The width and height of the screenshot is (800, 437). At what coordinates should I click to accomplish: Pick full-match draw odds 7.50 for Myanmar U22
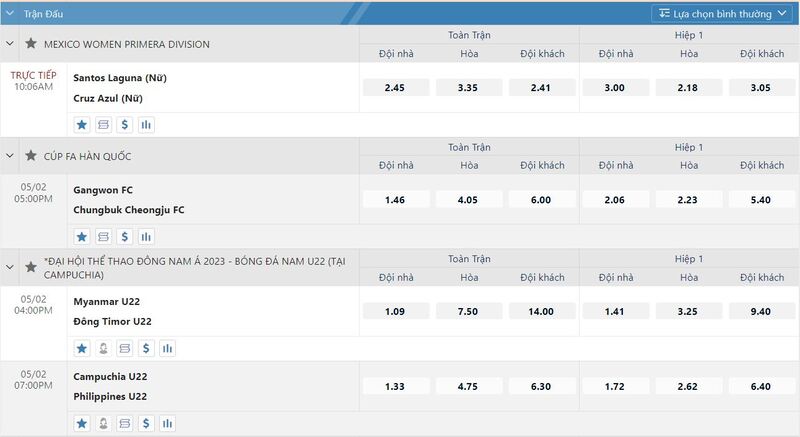pos(468,312)
